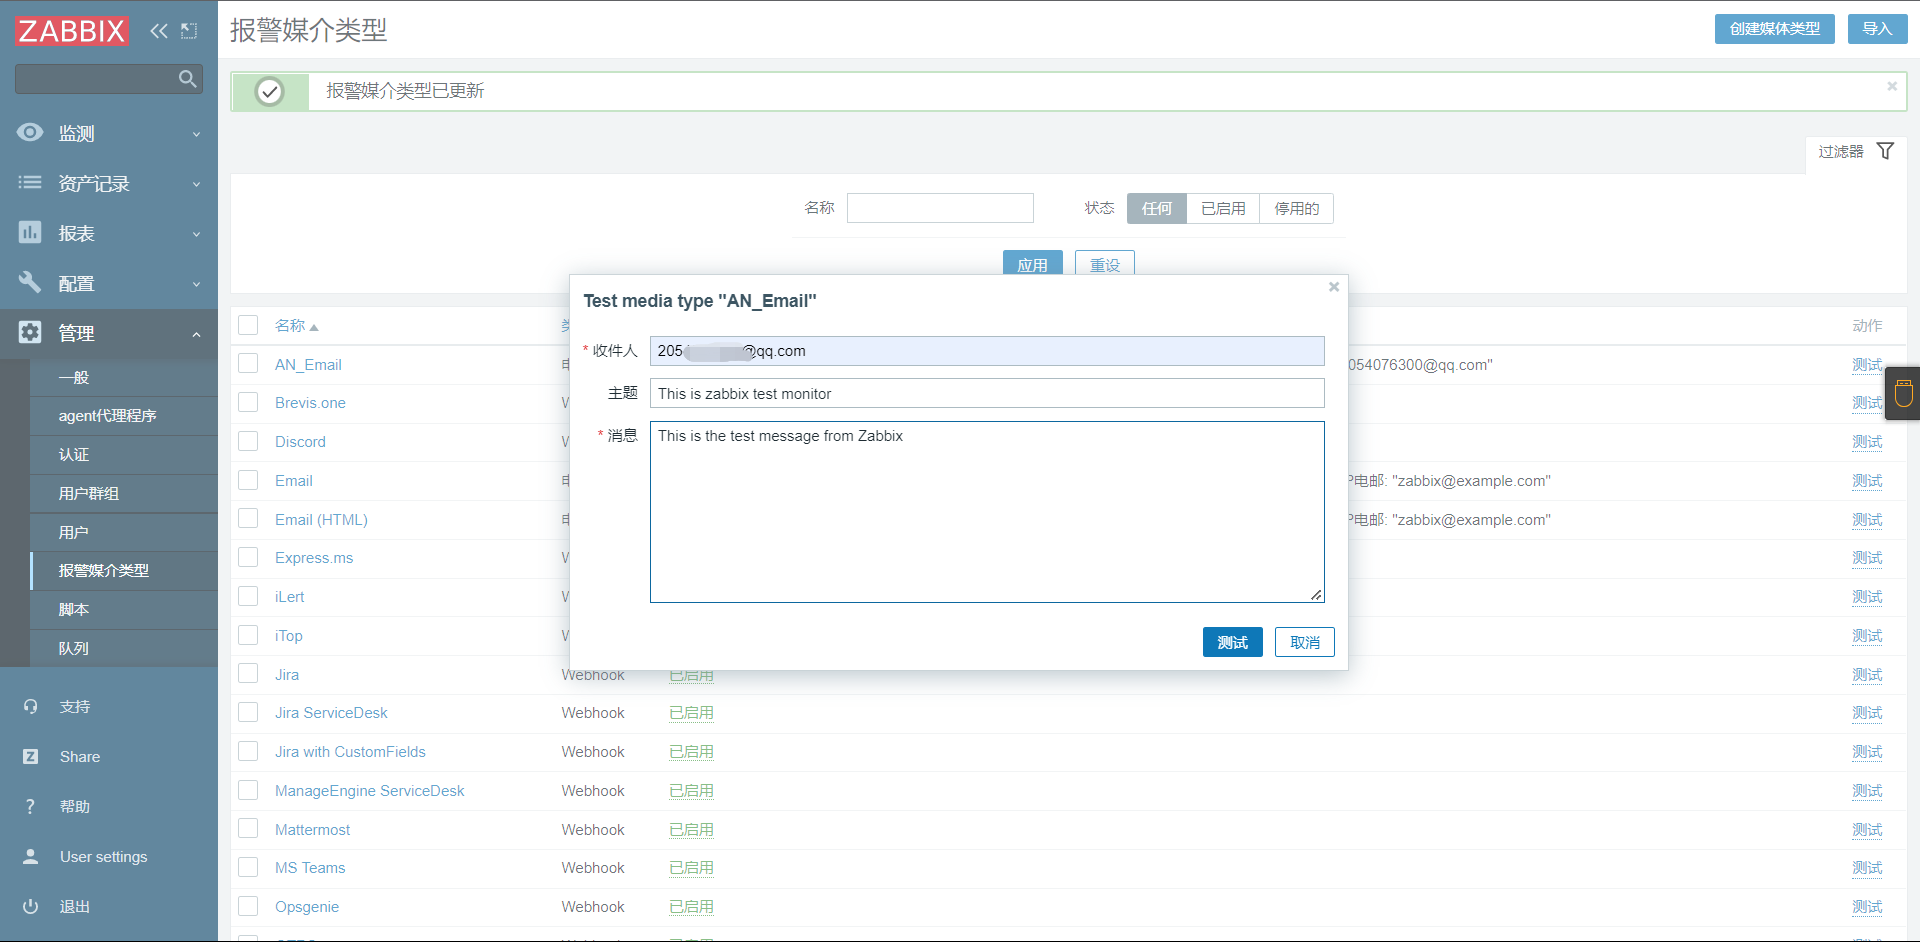Expand the 资产记录 menu chevron
Screen dimensions: 1920x942
[x=196, y=184]
